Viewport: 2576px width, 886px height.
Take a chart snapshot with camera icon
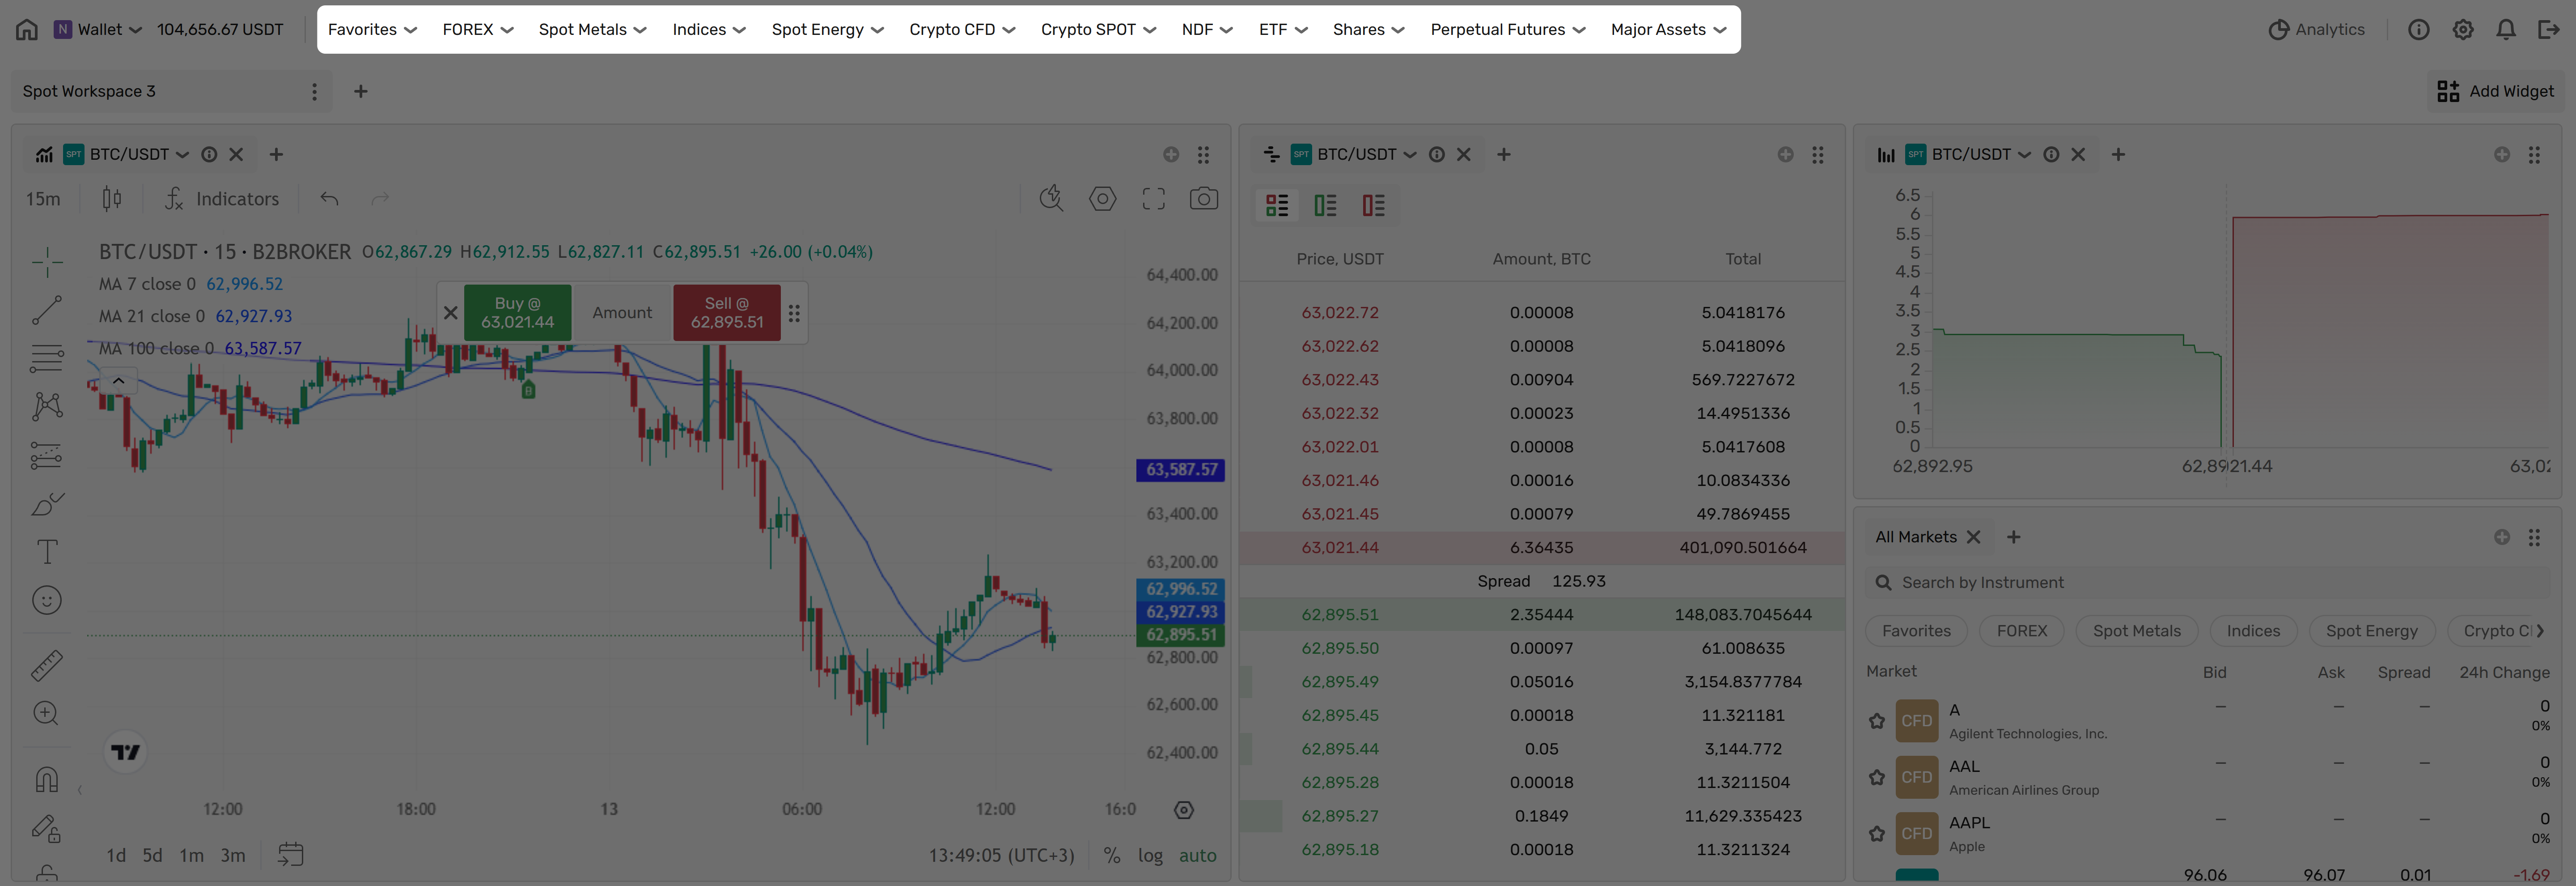1203,199
